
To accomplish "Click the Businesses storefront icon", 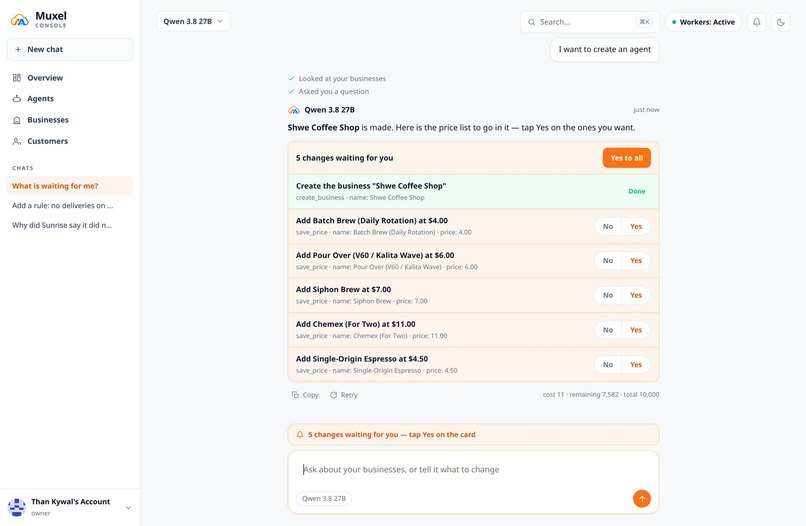I will [x=17, y=120].
